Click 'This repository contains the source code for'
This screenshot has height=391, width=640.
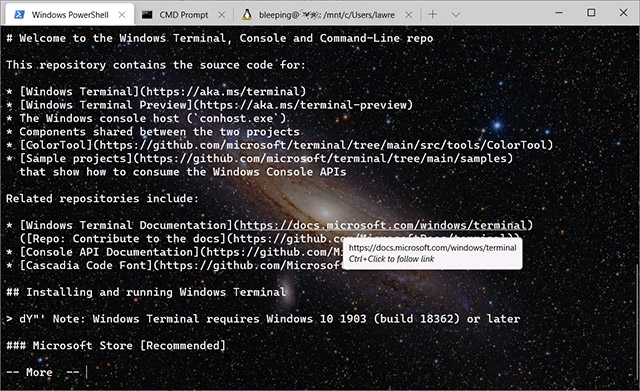pos(156,65)
